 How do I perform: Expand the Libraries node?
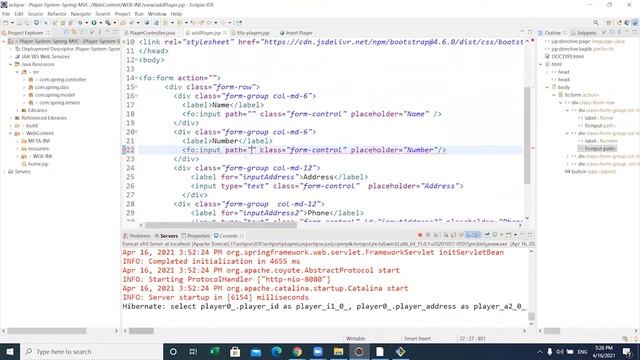click(18, 110)
